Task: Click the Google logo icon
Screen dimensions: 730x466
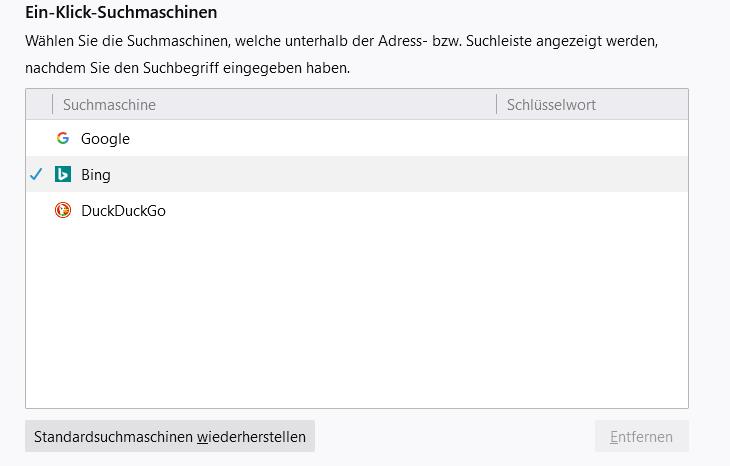Action: click(x=63, y=138)
